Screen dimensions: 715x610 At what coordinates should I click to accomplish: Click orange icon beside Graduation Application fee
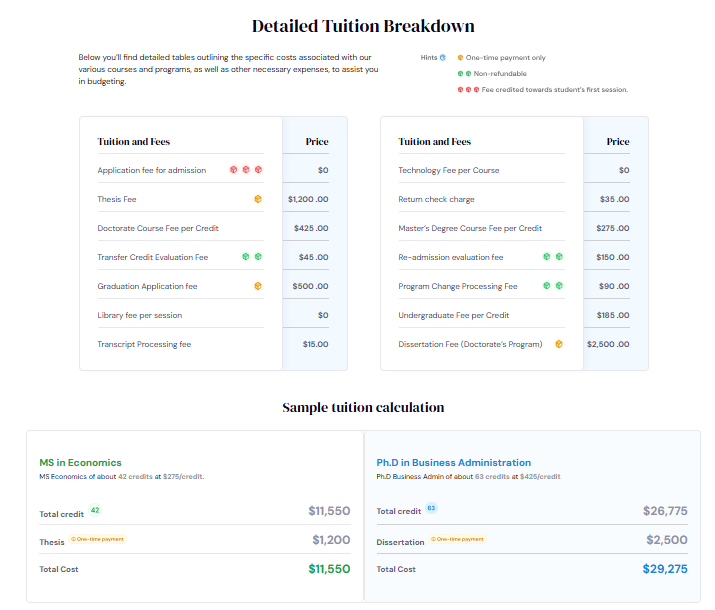[x=257, y=286]
